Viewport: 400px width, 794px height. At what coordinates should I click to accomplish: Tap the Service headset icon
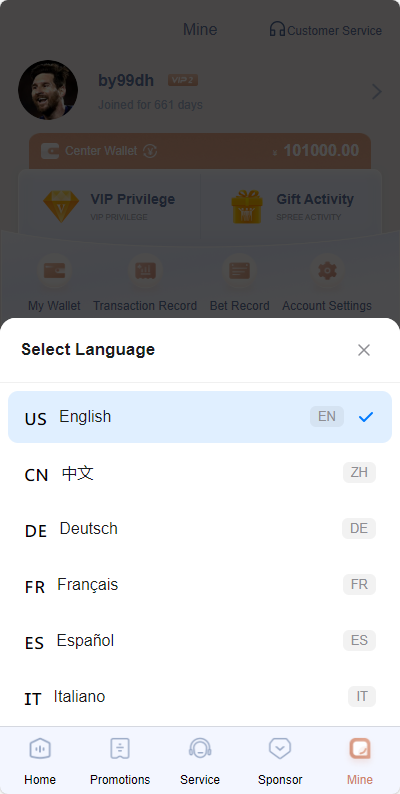tap(200, 748)
